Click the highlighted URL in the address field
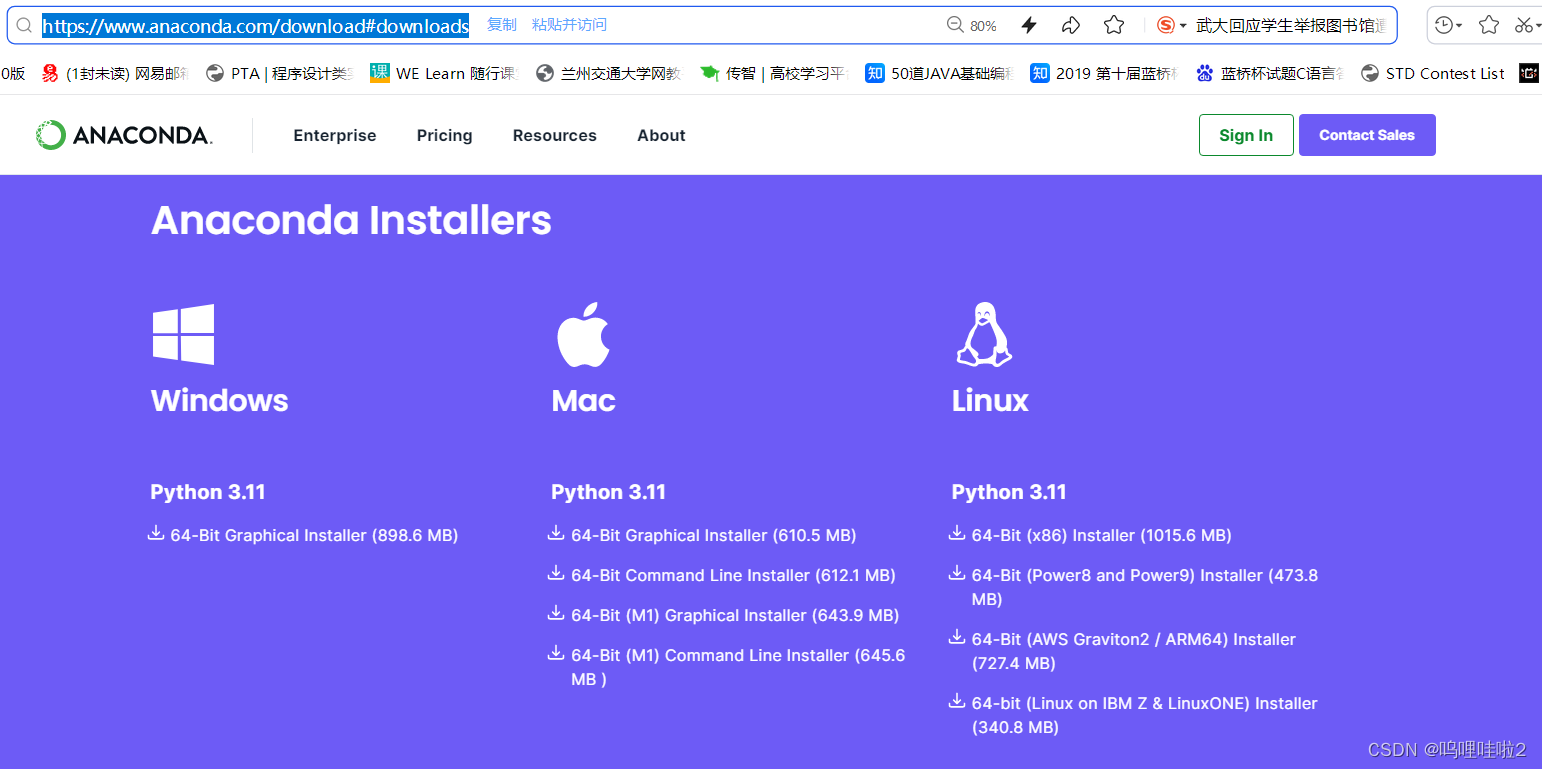Image resolution: width=1542 pixels, height=769 pixels. tap(255, 26)
